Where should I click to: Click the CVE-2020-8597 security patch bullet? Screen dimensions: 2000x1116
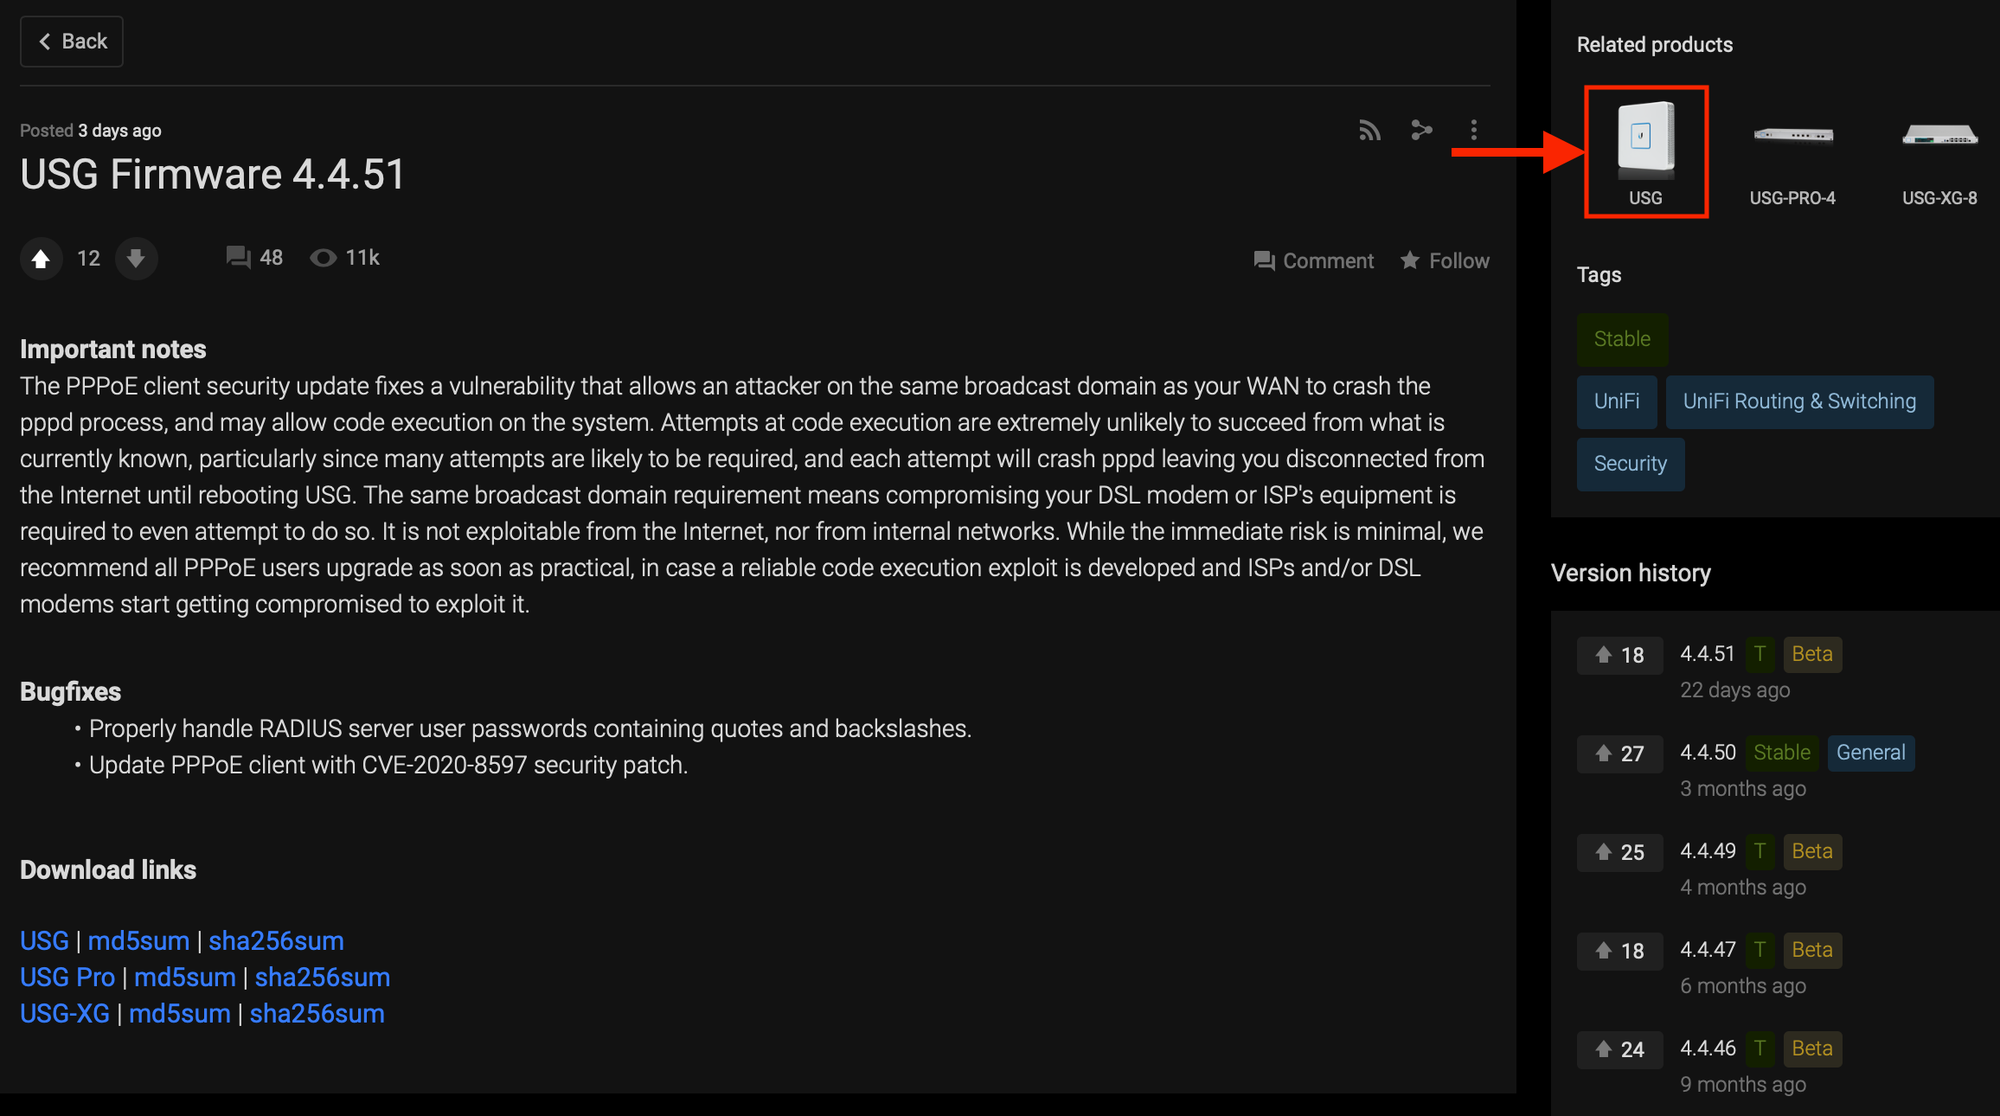tap(388, 765)
